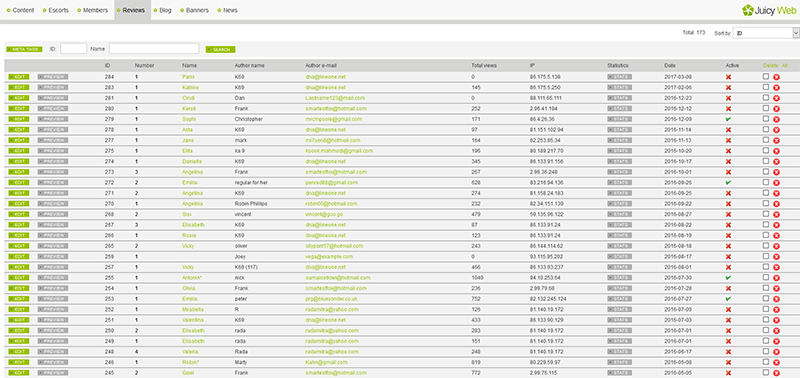This screenshot has width=800, height=378.
Task: Edit review 255 for AntoniA
Action: coord(18,278)
